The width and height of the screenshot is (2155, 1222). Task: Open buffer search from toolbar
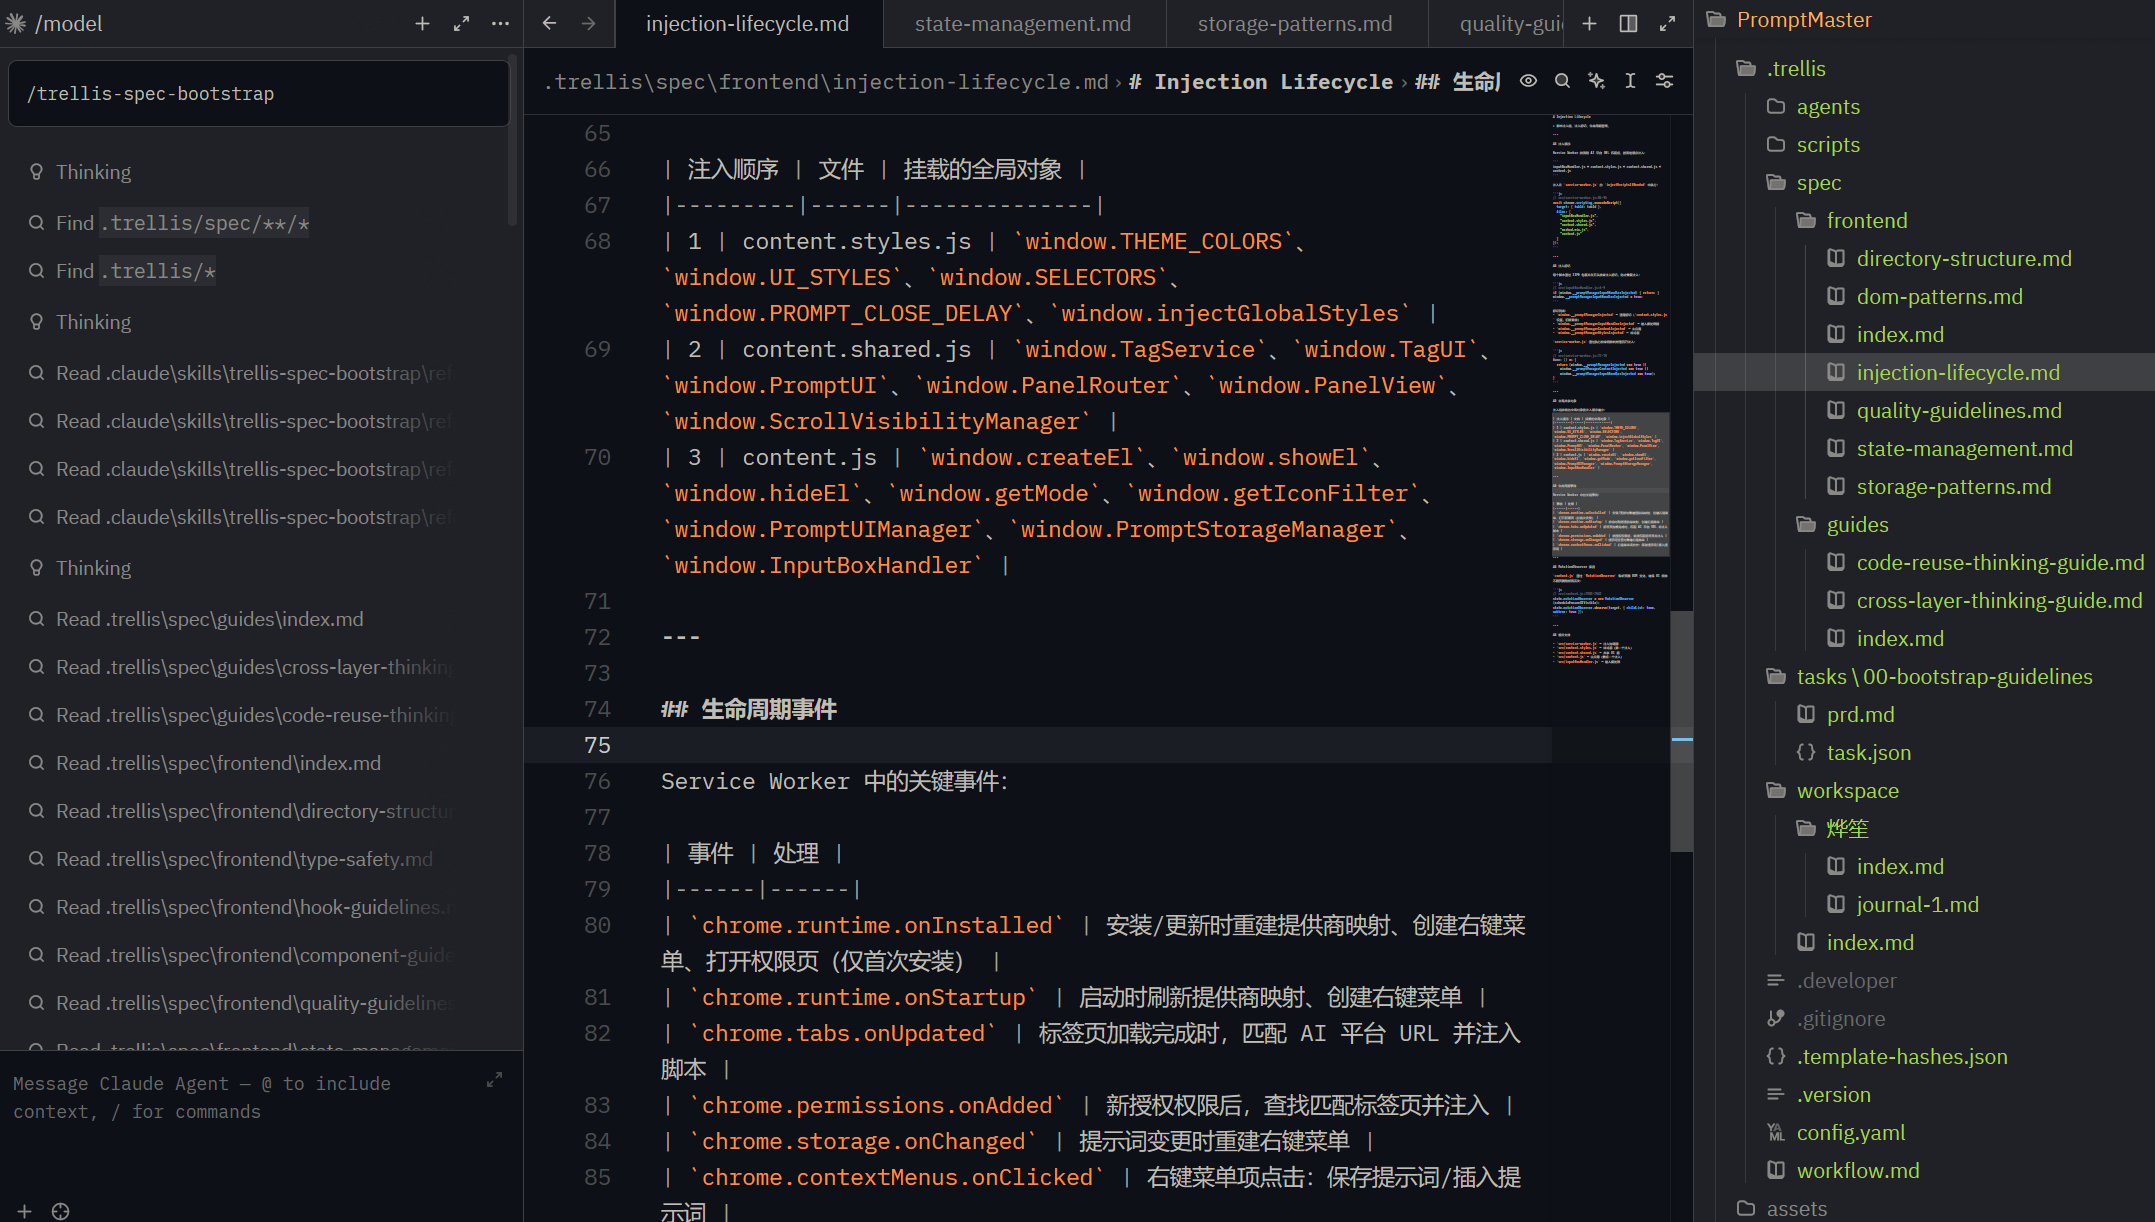point(1562,81)
